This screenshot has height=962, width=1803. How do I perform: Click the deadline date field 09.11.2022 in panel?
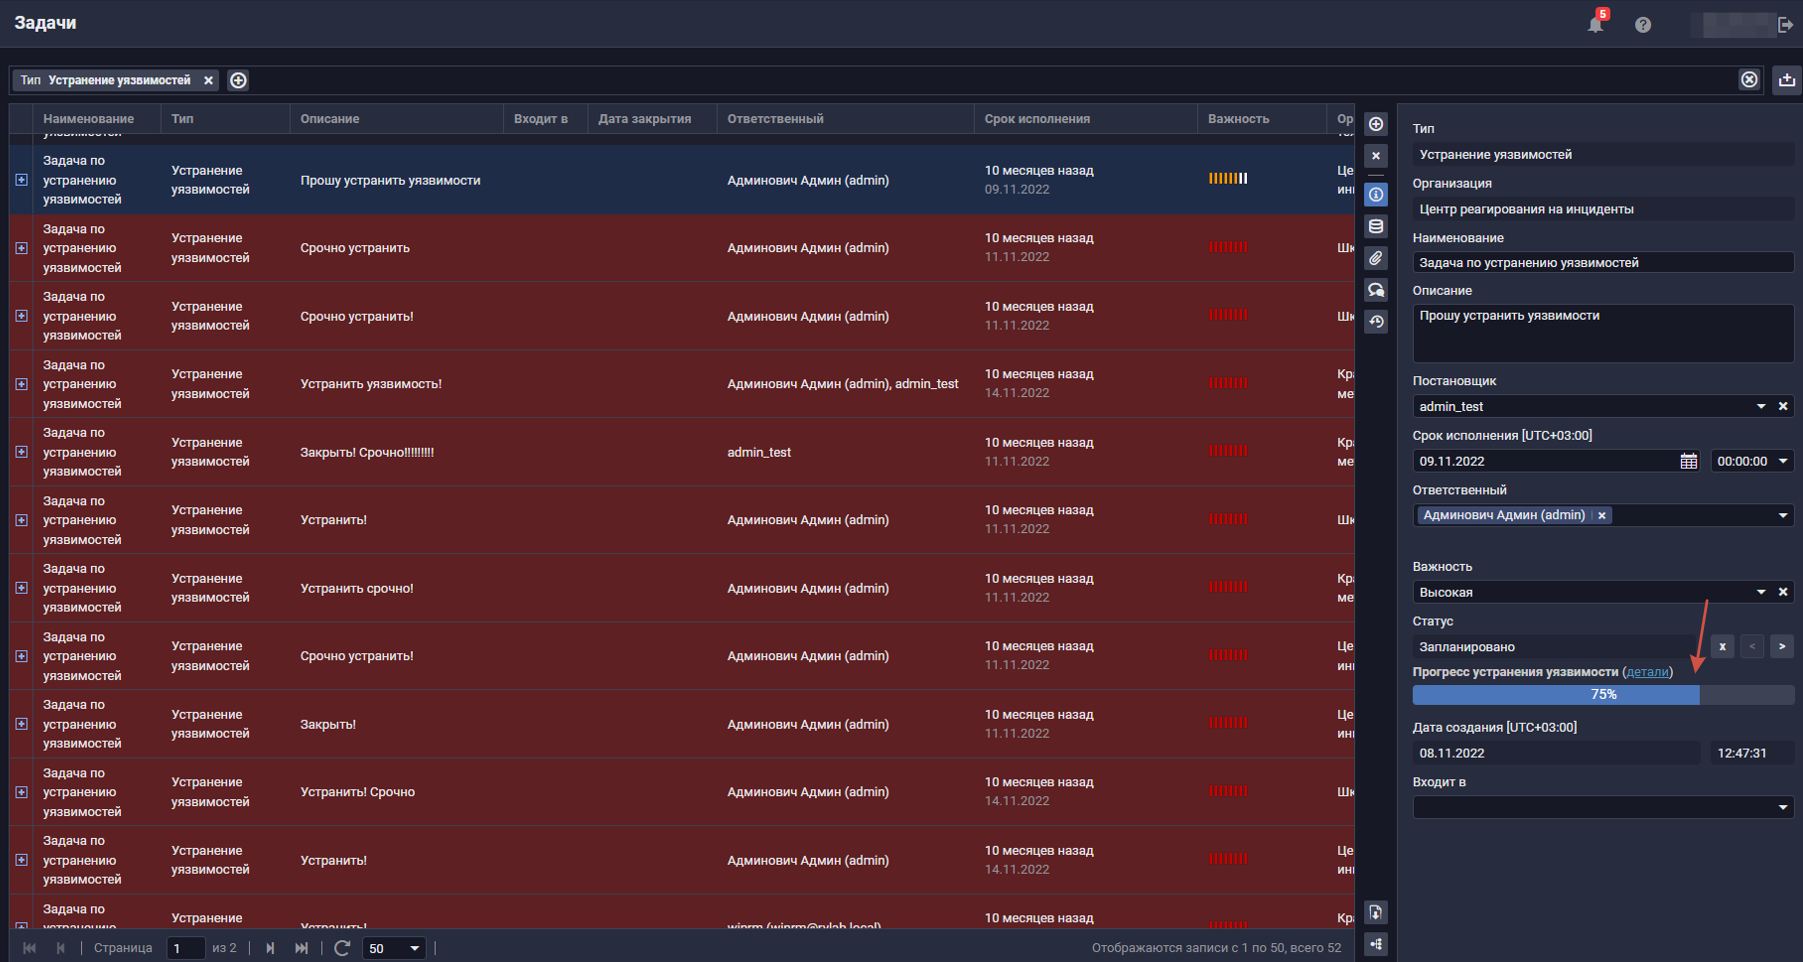click(x=1545, y=461)
